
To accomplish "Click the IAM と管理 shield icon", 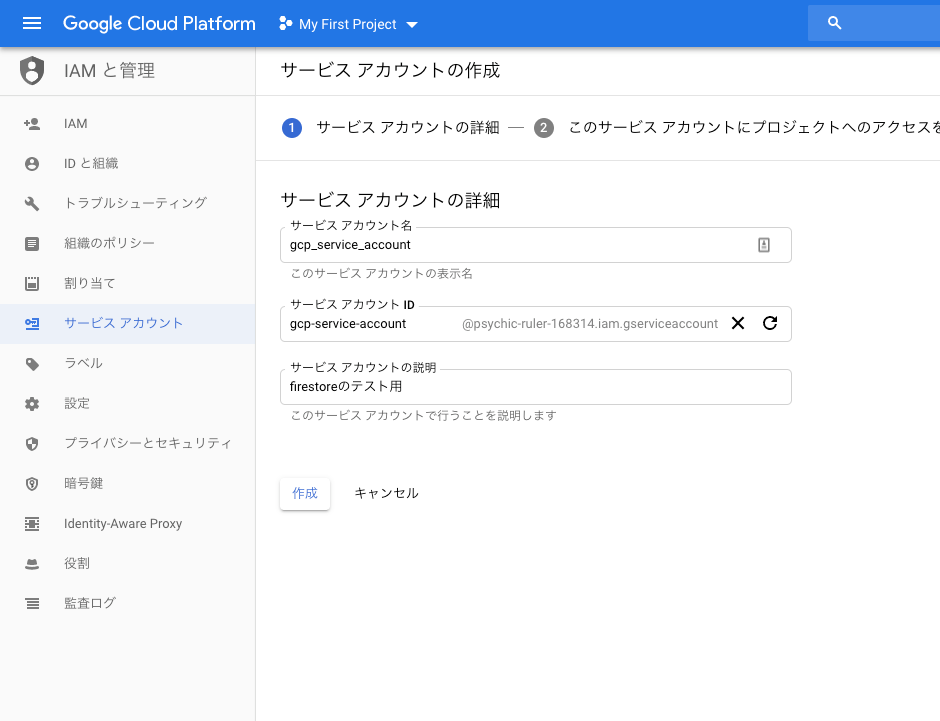I will 32,71.
